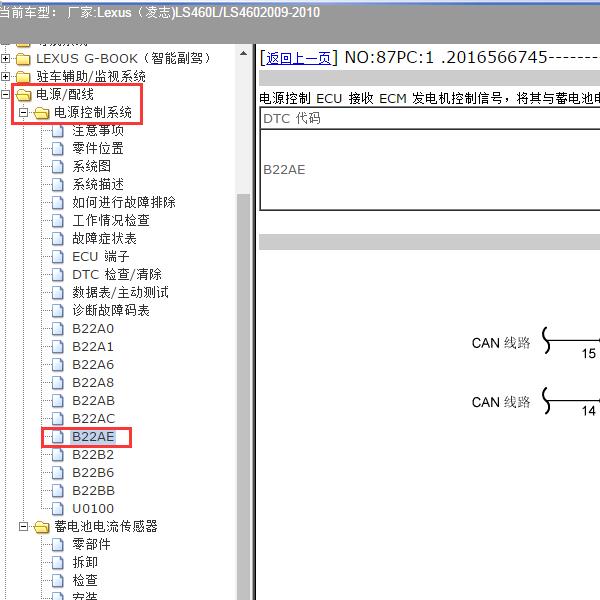The width and height of the screenshot is (600, 600).
Task: Select the B22AC code entry
Action: pos(93,419)
